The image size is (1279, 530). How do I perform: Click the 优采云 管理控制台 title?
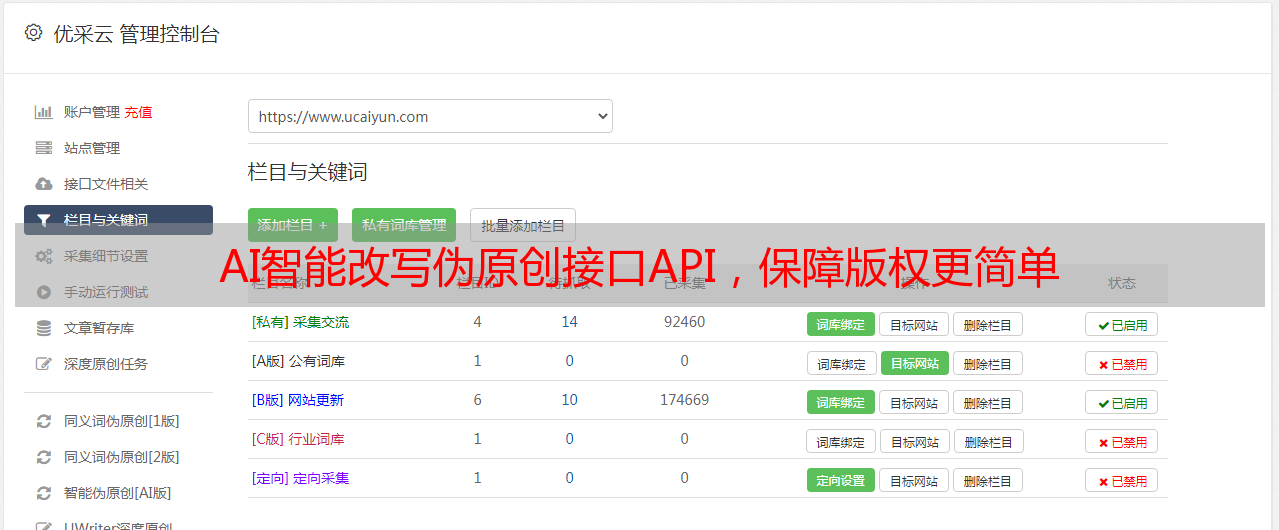136,34
